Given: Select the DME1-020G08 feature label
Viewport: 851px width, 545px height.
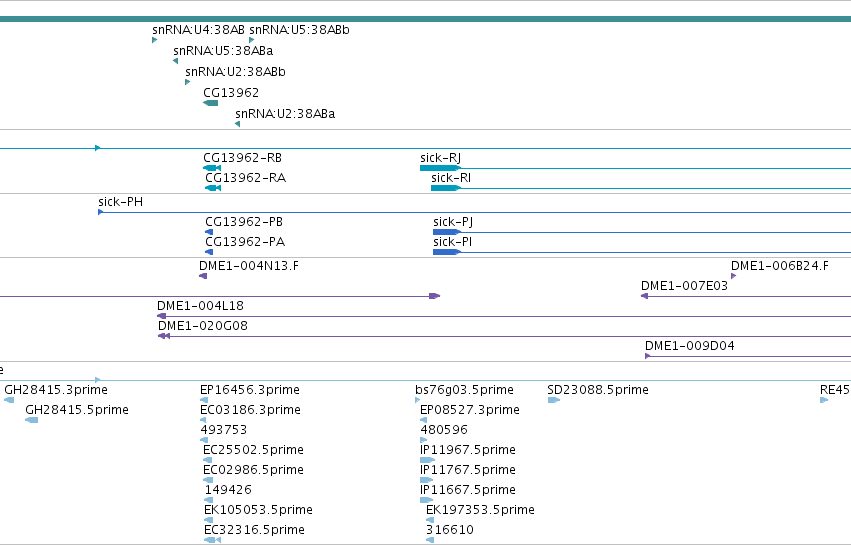Looking at the screenshot, I should pos(202,326).
